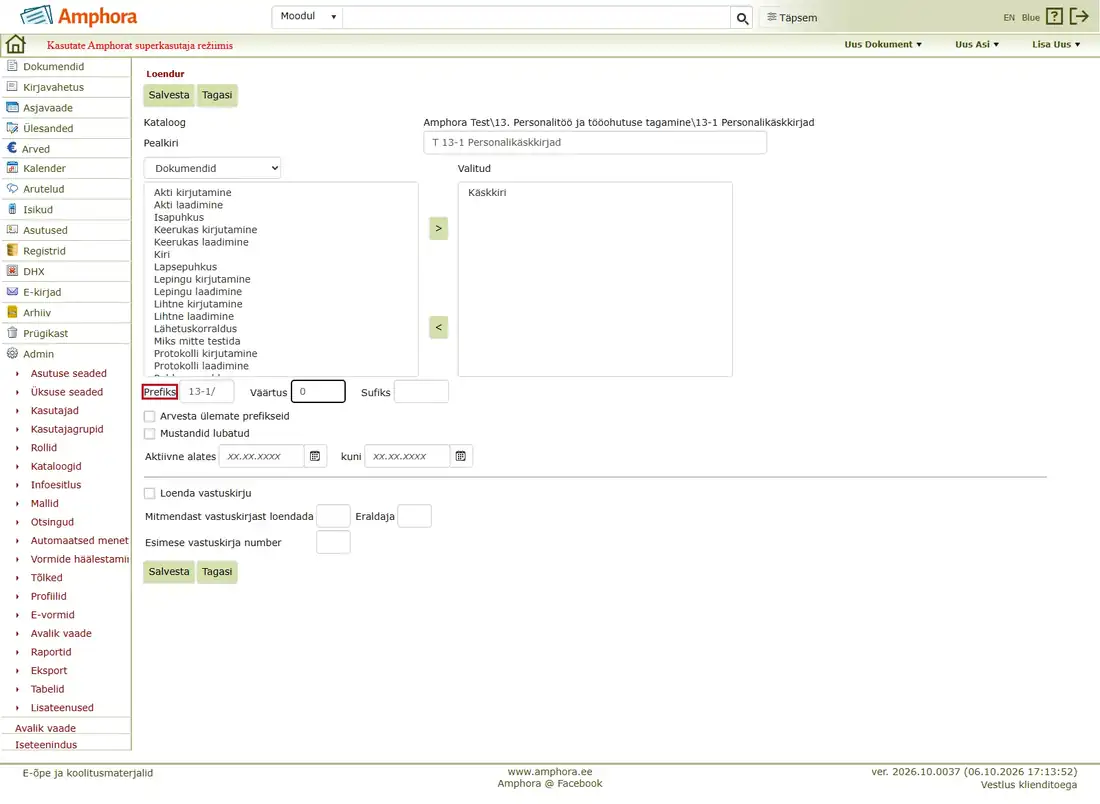Open the Dokumendid sidebar icon

(x=12, y=66)
